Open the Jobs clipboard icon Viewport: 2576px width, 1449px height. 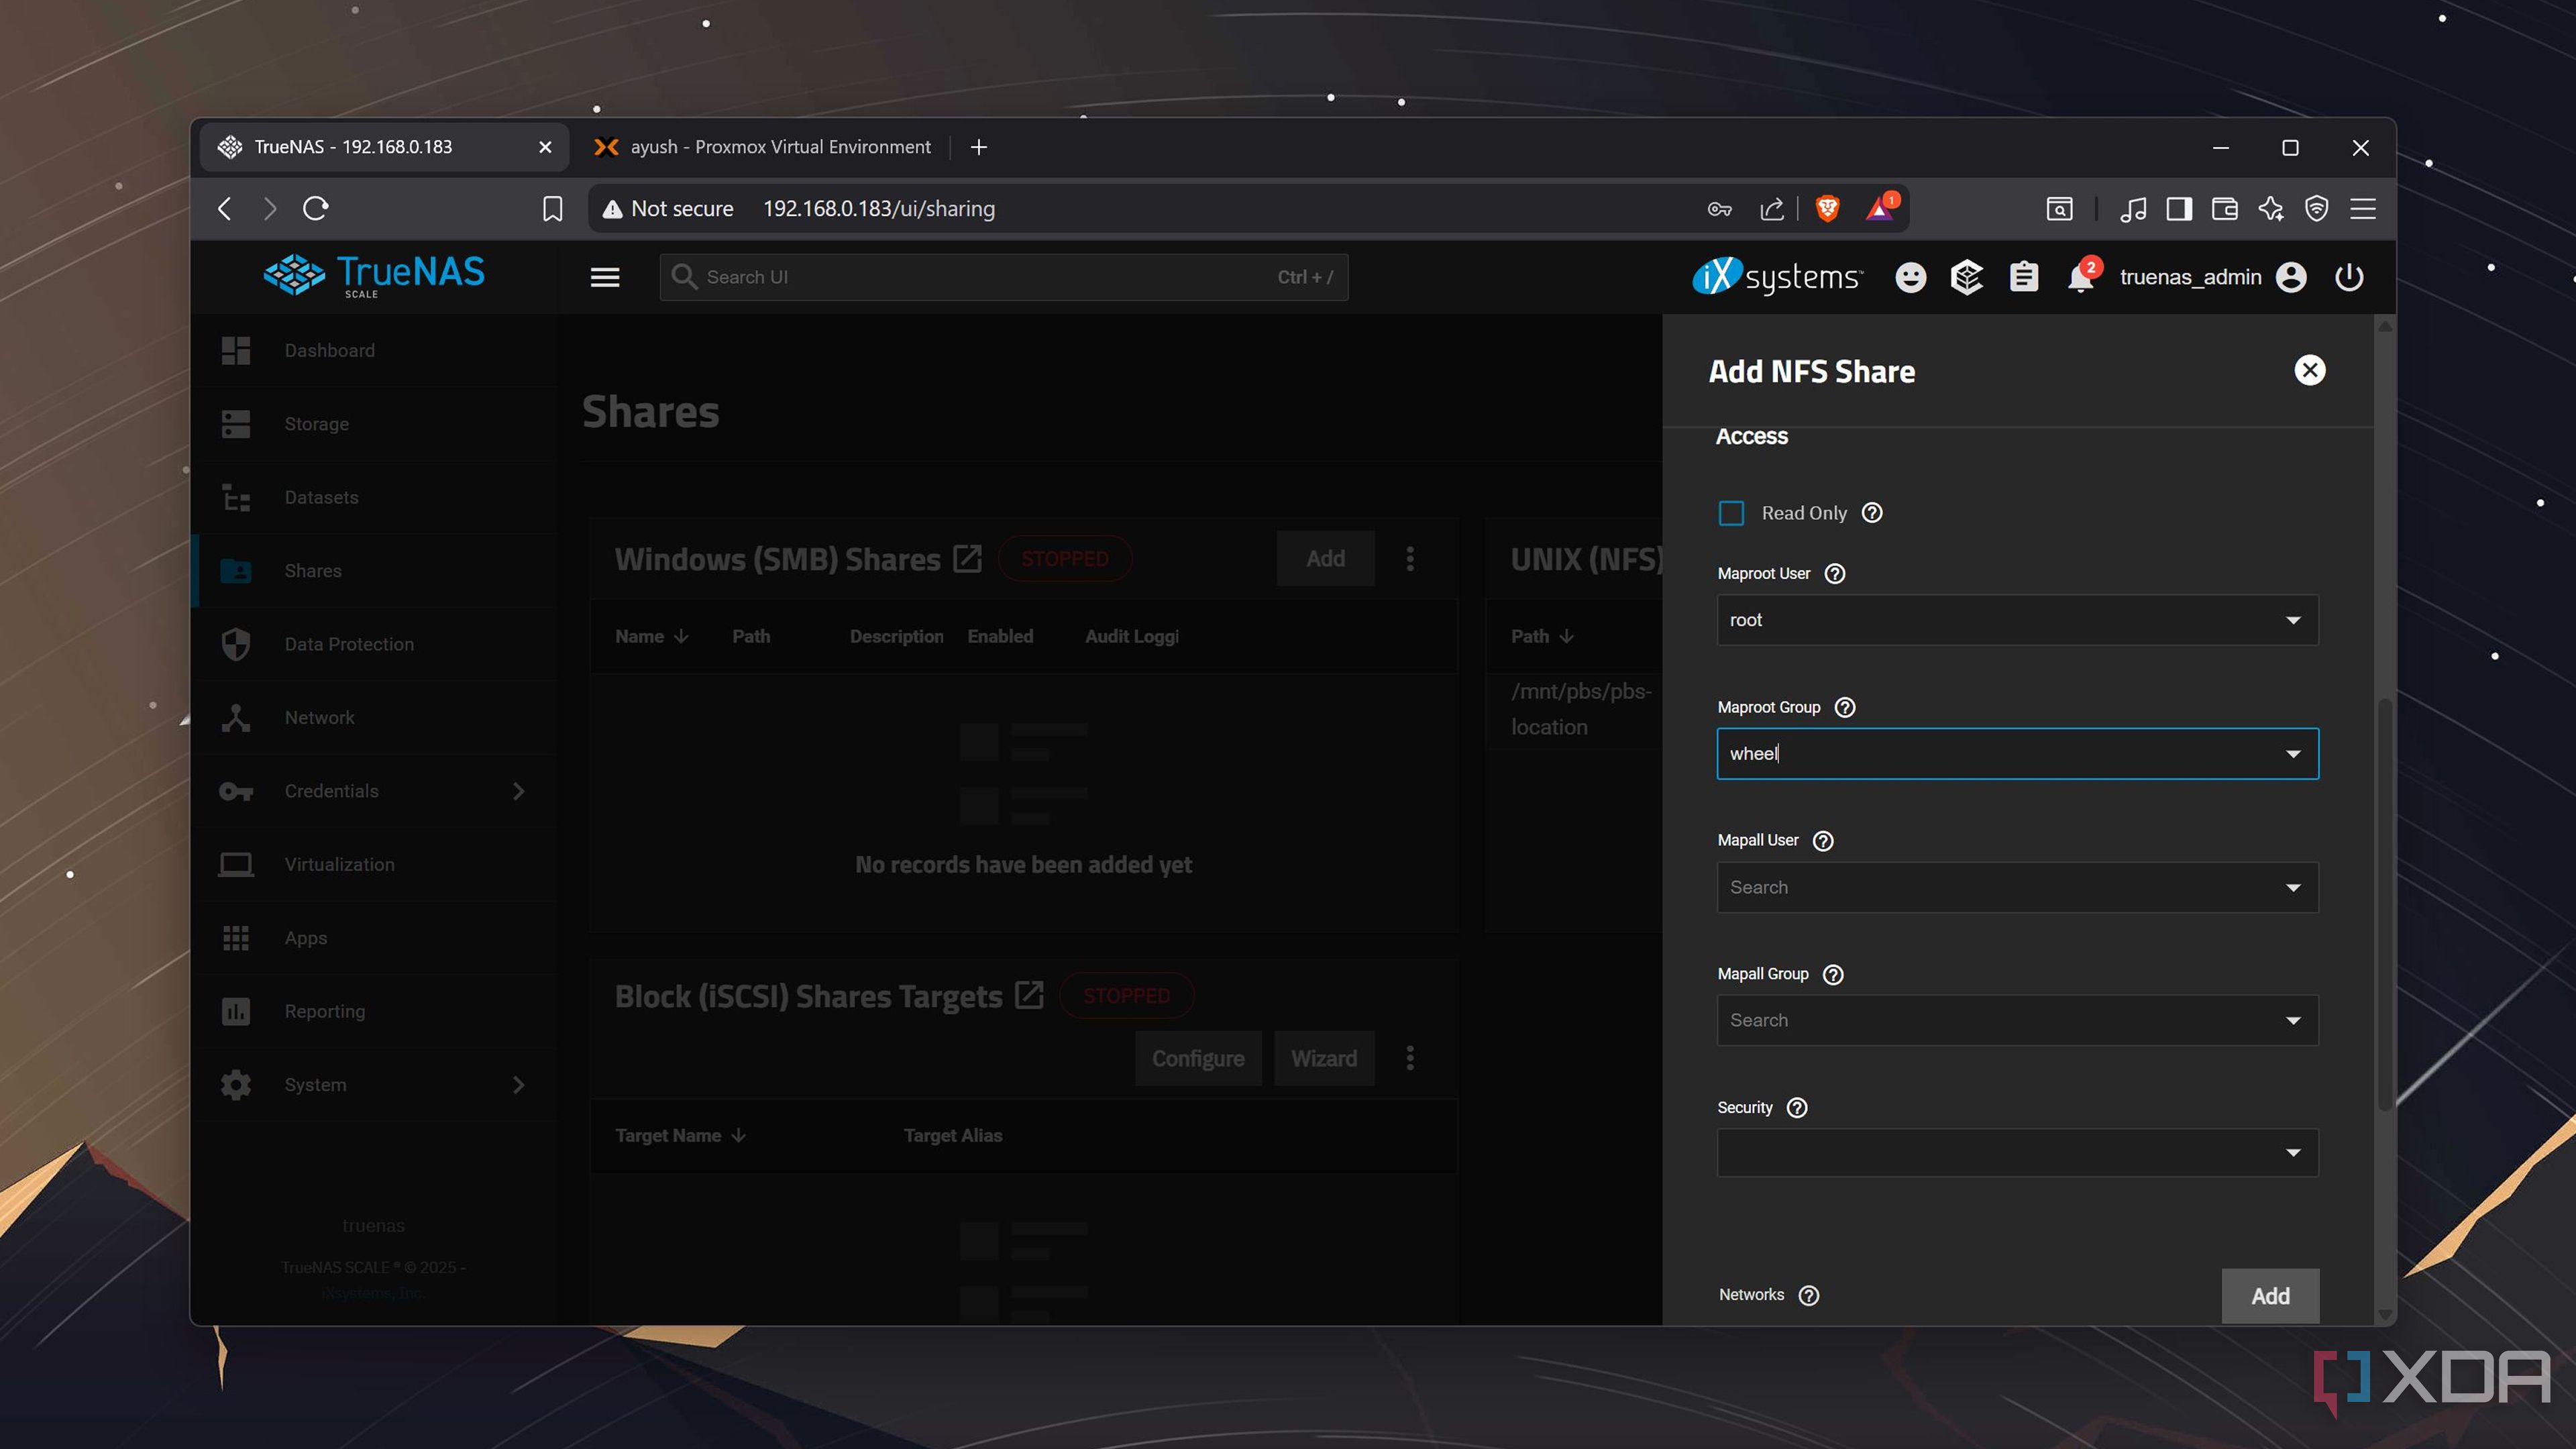(x=2023, y=278)
